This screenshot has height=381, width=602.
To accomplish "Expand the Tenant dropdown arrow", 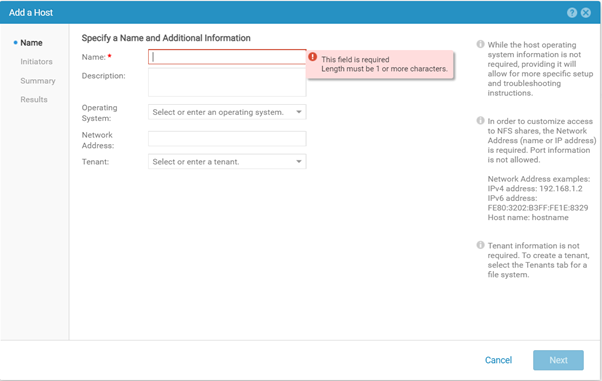I will 299,161.
